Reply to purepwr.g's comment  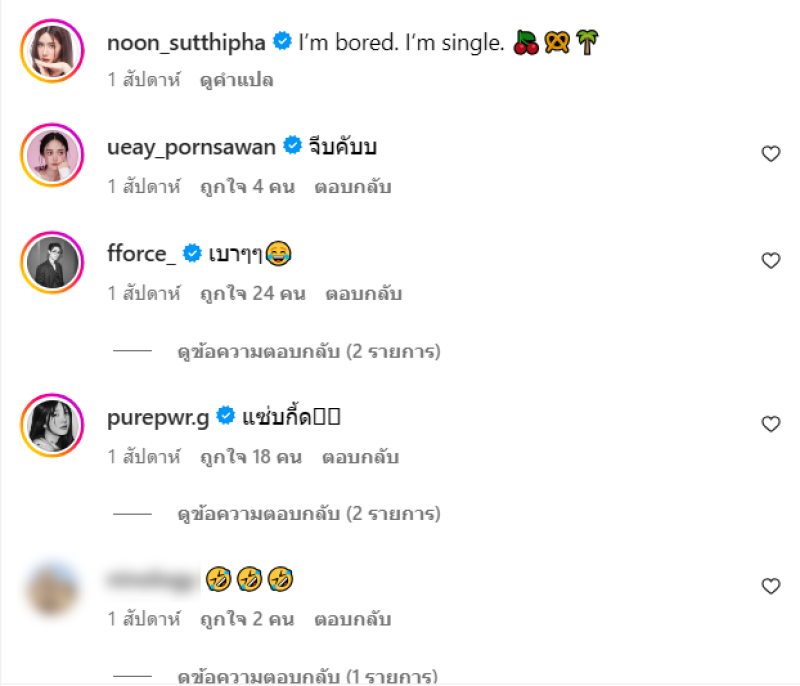pyautogui.click(x=360, y=457)
